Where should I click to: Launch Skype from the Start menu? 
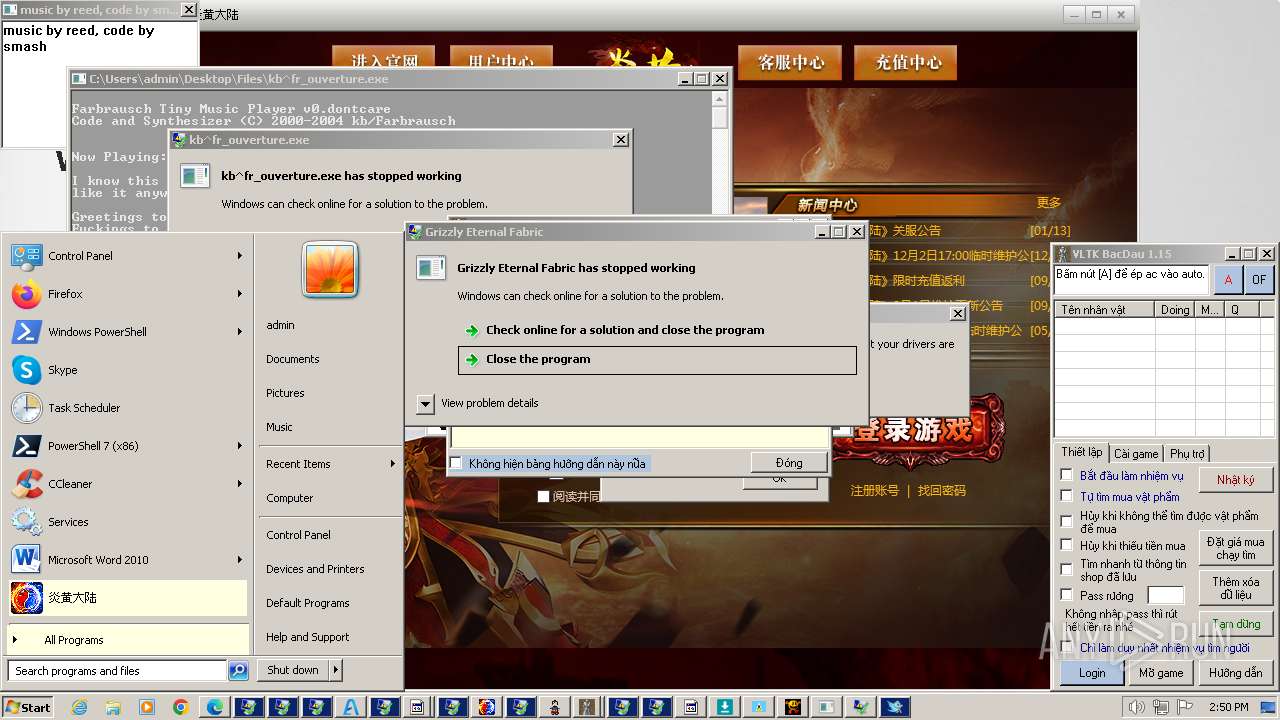coord(27,370)
